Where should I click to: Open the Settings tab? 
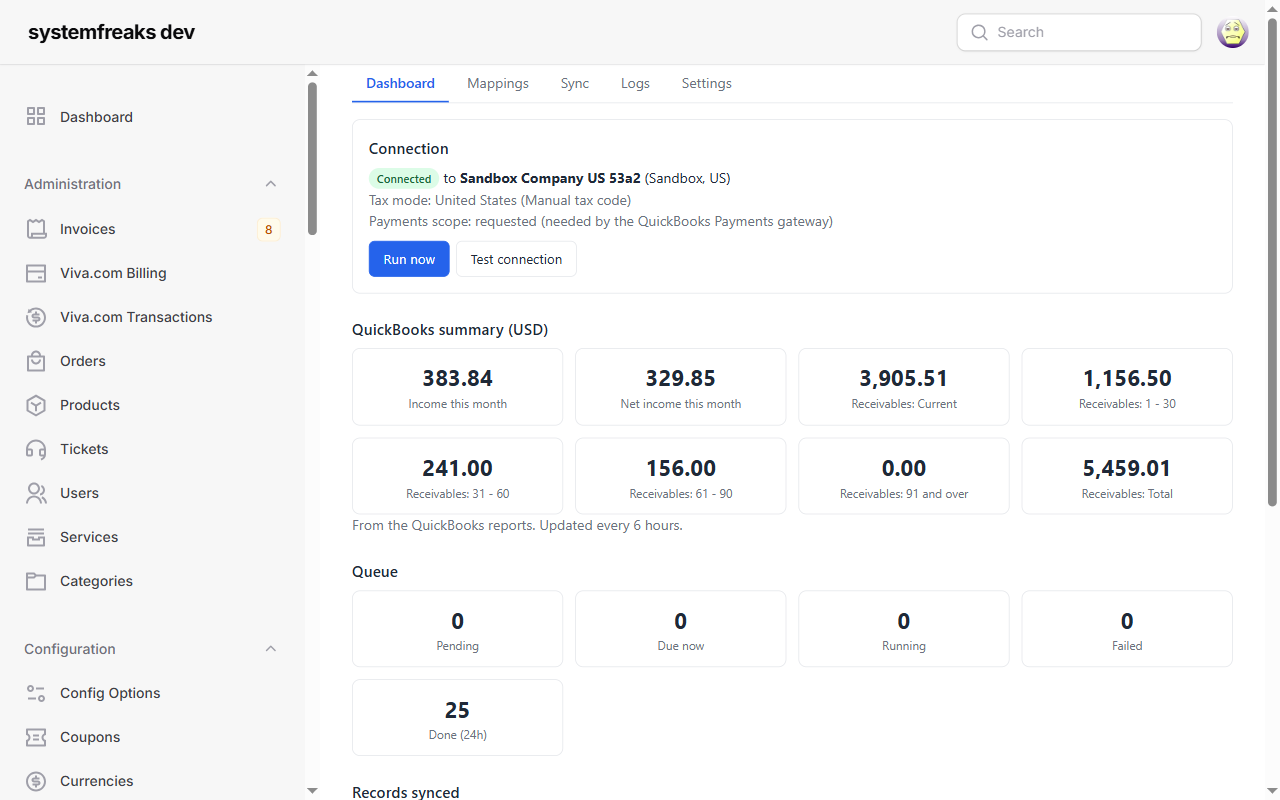[x=707, y=83]
